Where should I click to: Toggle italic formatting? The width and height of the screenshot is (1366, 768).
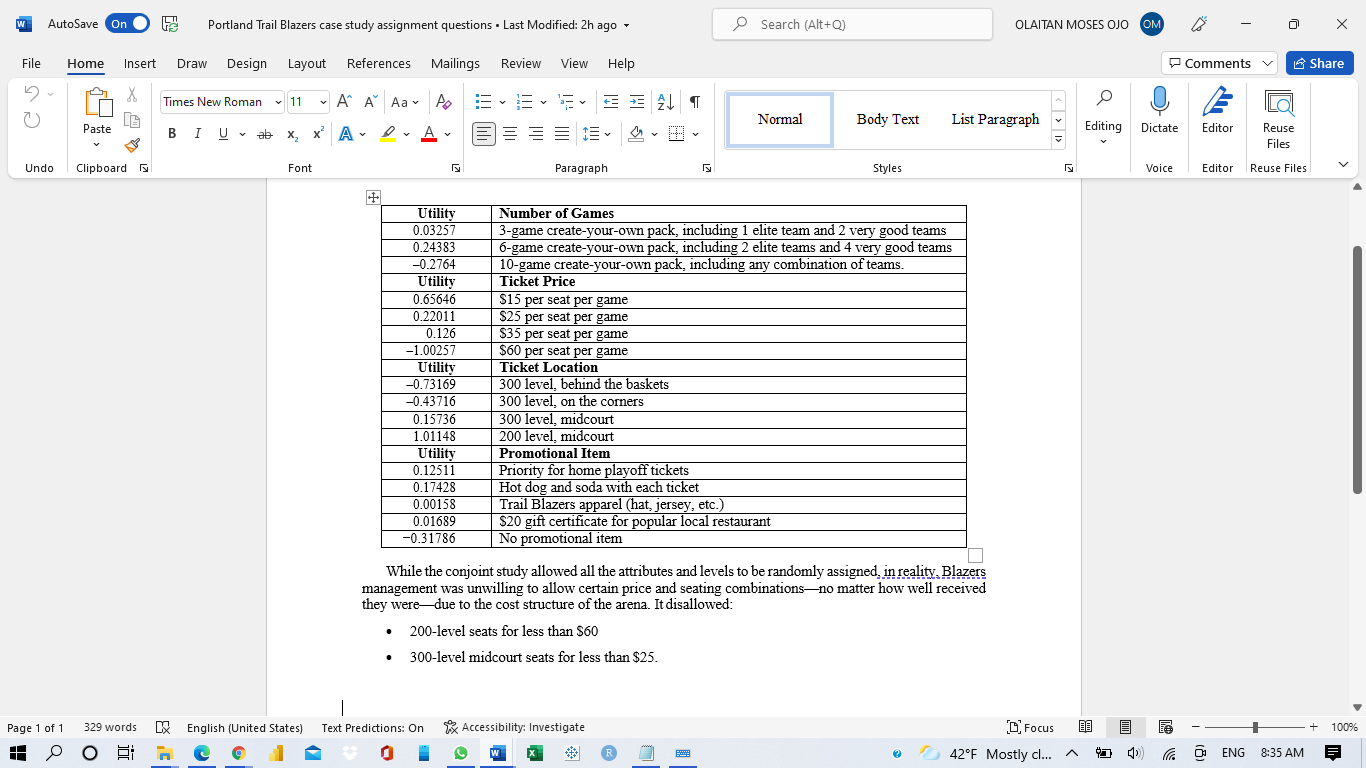(197, 134)
